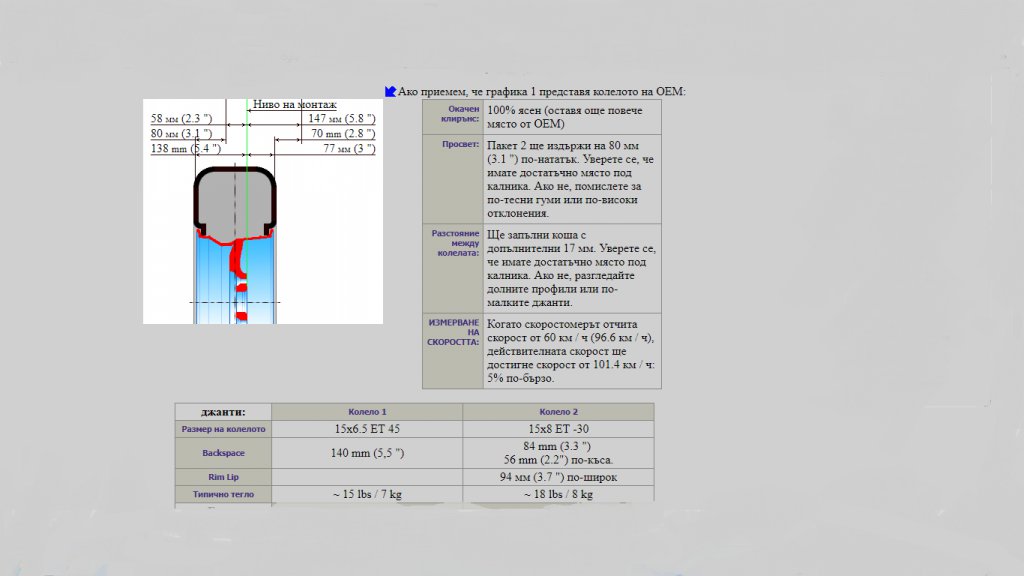1024x576 pixels.
Task: Select the "Размер на колелото" row header
Action: (x=223, y=429)
